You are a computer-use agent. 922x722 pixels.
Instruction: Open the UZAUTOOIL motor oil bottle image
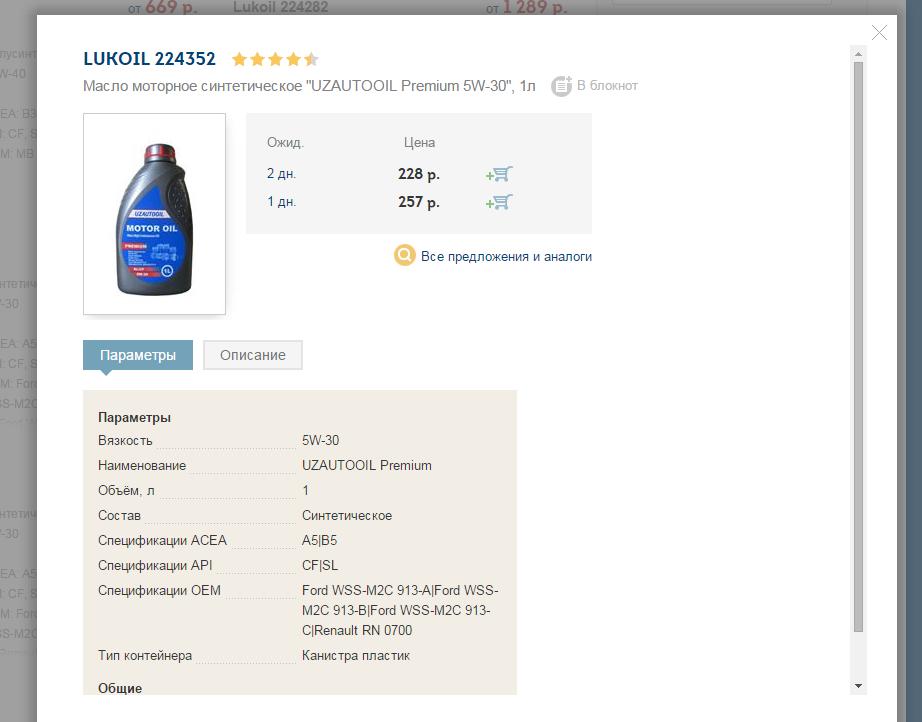tap(155, 214)
